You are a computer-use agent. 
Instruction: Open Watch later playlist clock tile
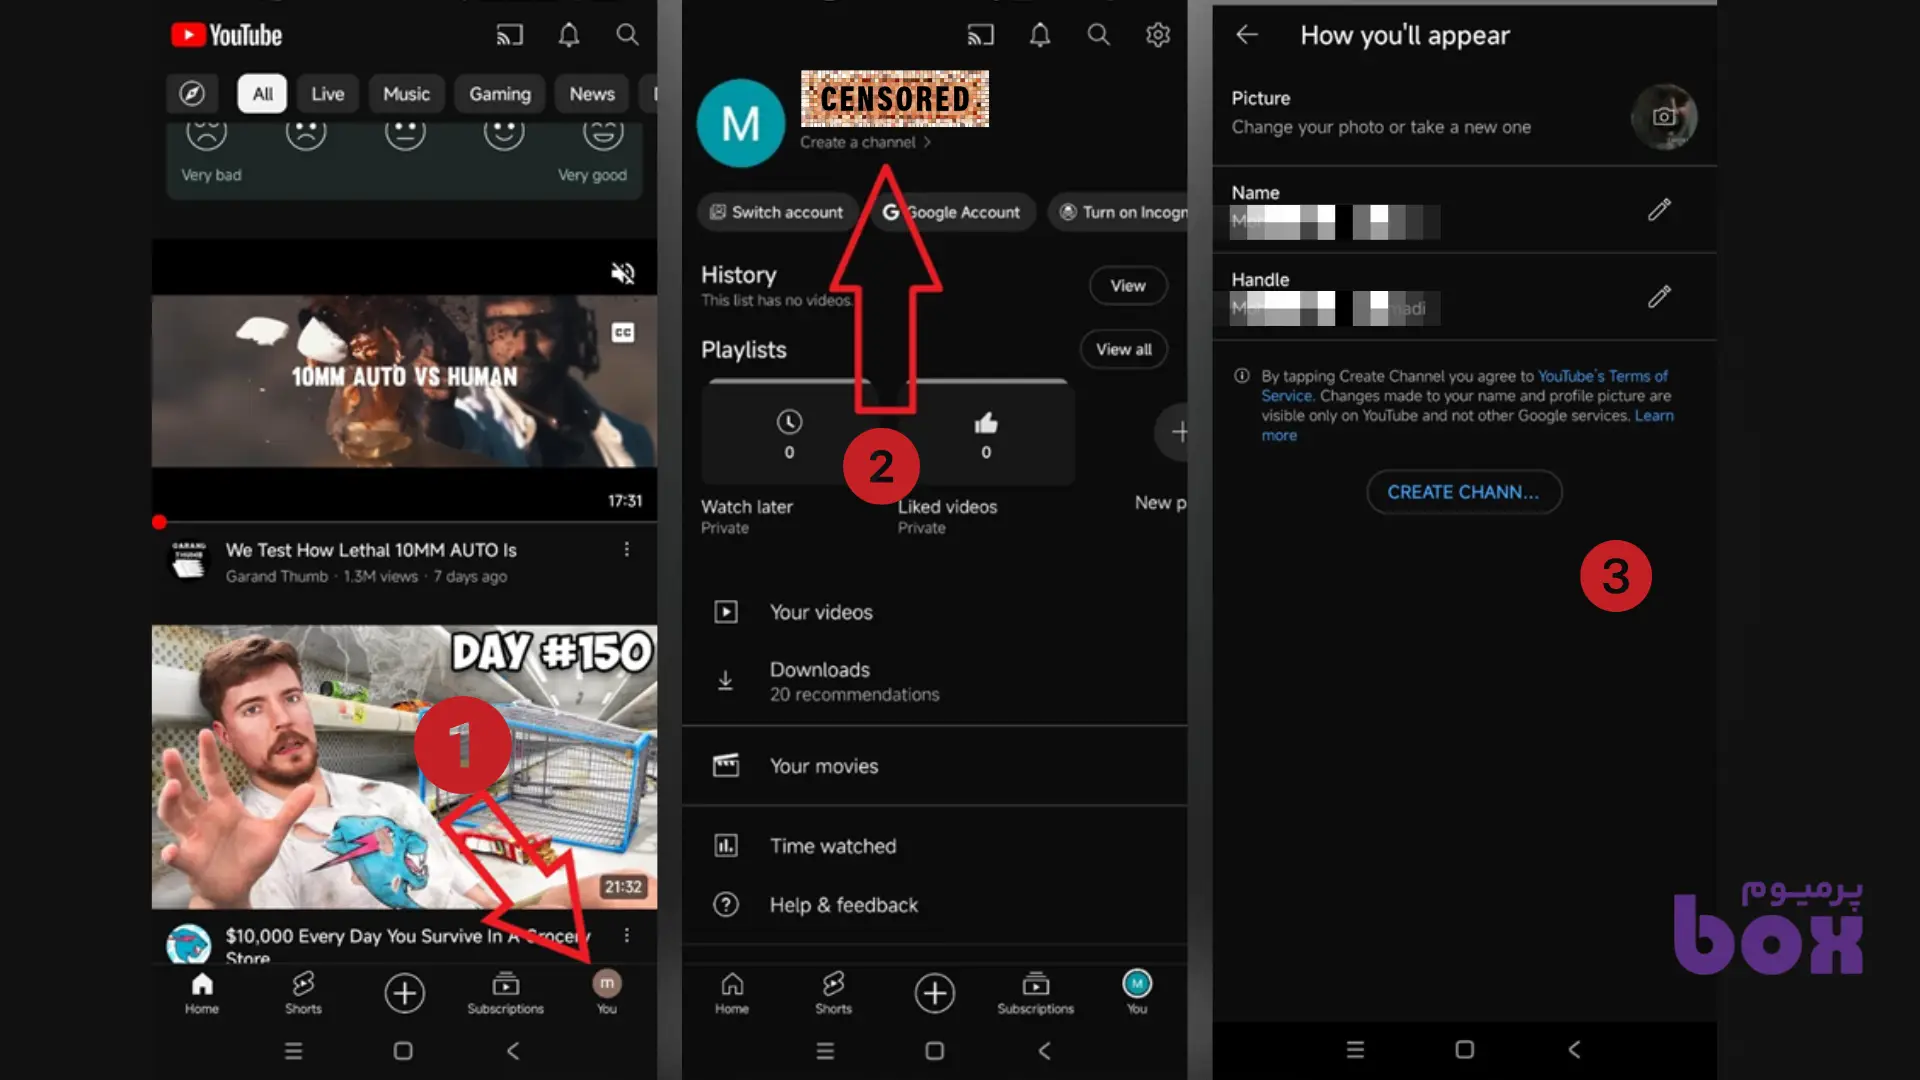point(789,434)
